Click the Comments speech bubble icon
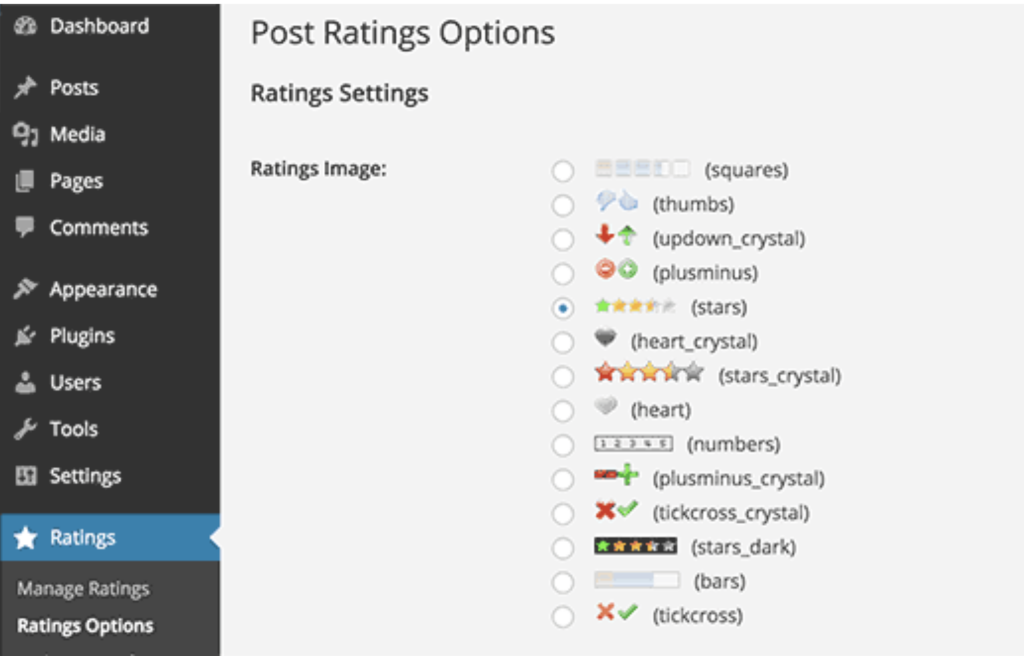Image resolution: width=1024 pixels, height=656 pixels. [x=25, y=227]
